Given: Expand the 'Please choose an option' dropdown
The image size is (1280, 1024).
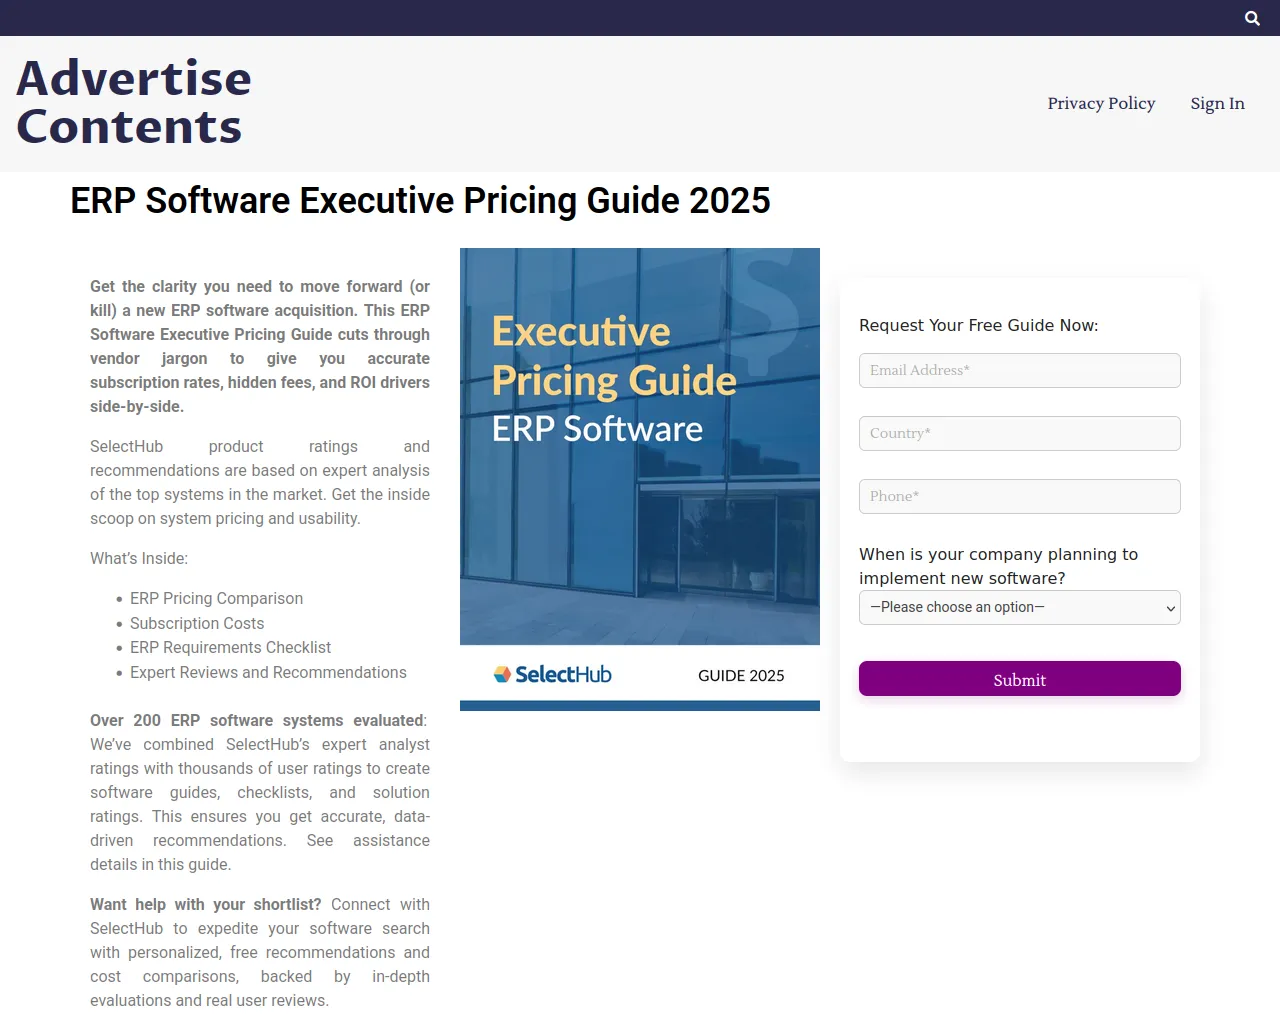Looking at the screenshot, I should [x=1020, y=607].
